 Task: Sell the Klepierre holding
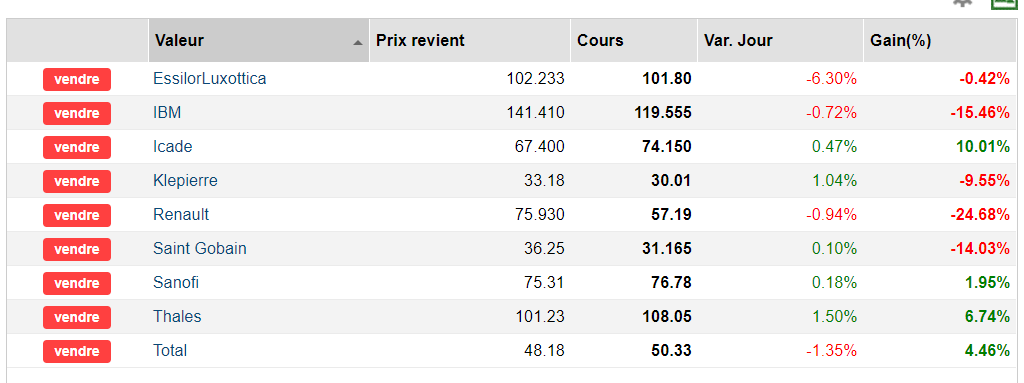(77, 181)
